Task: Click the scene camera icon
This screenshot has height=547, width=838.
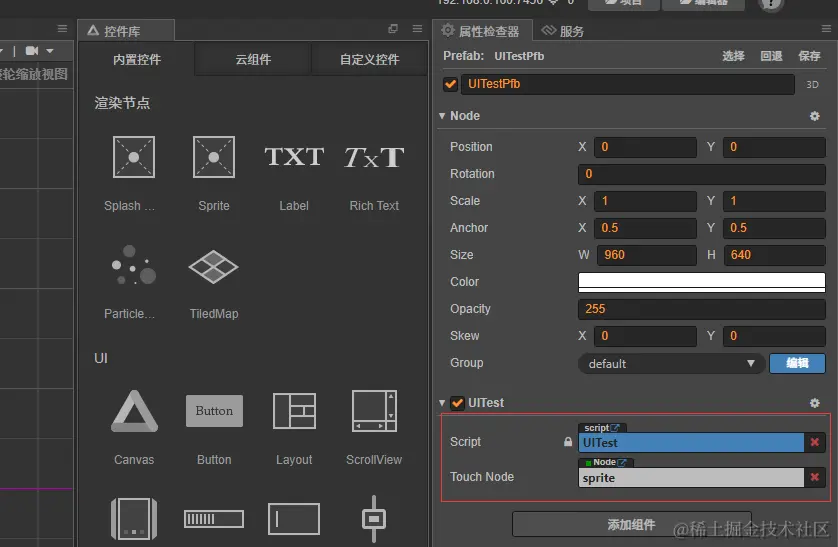Action: click(x=32, y=51)
